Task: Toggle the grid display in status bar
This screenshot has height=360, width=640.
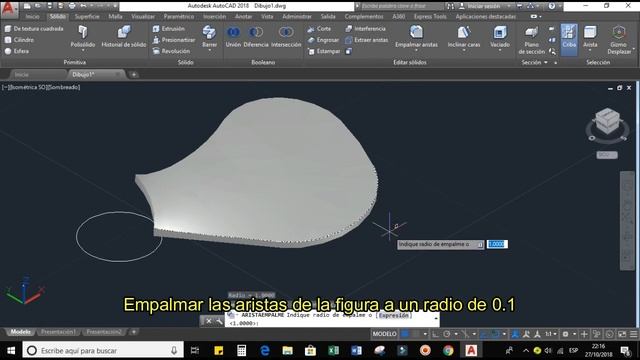Action: coord(405,334)
